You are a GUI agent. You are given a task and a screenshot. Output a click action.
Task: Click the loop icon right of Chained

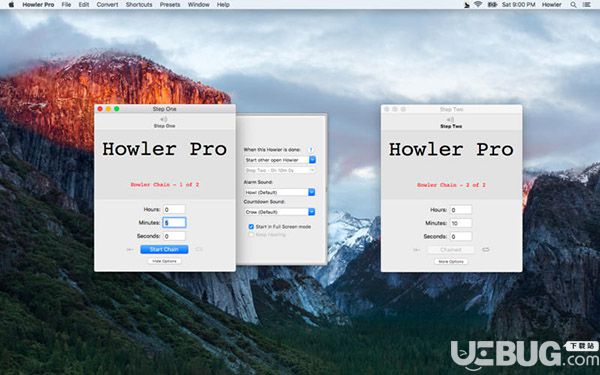pyautogui.click(x=486, y=249)
